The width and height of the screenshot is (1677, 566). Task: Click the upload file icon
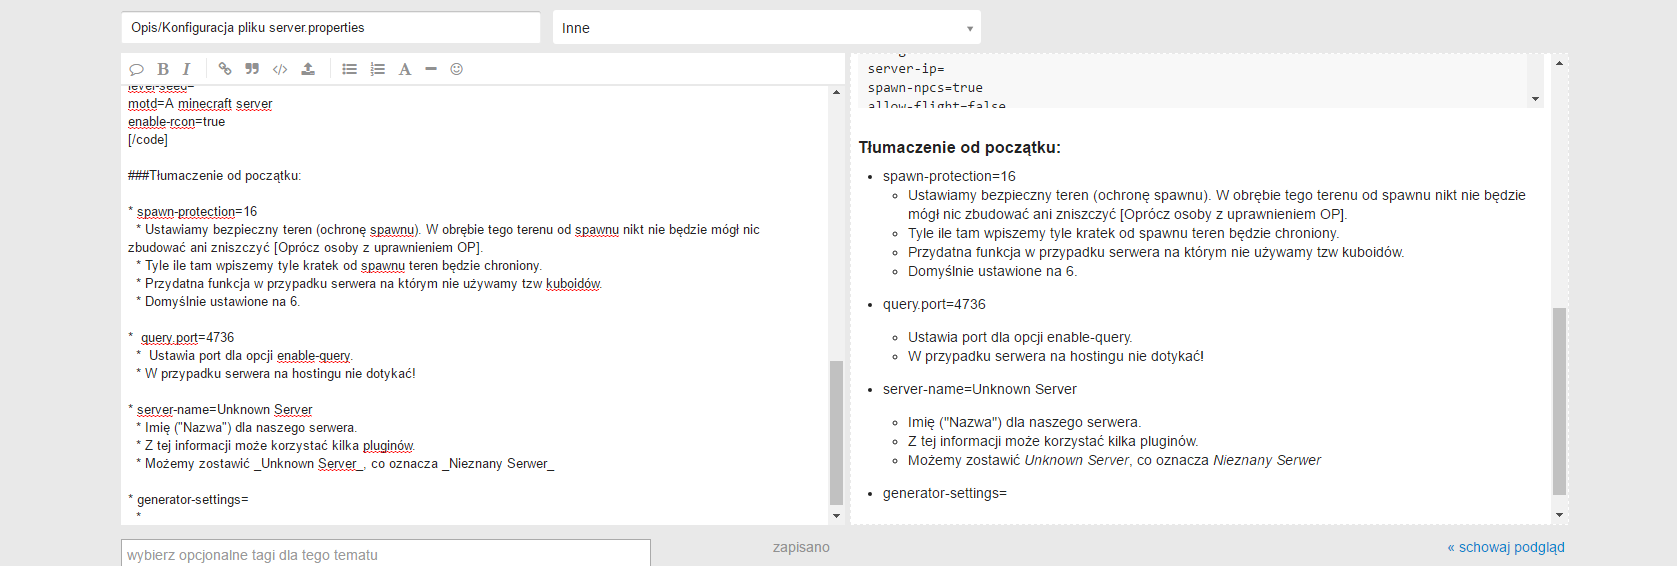point(308,69)
